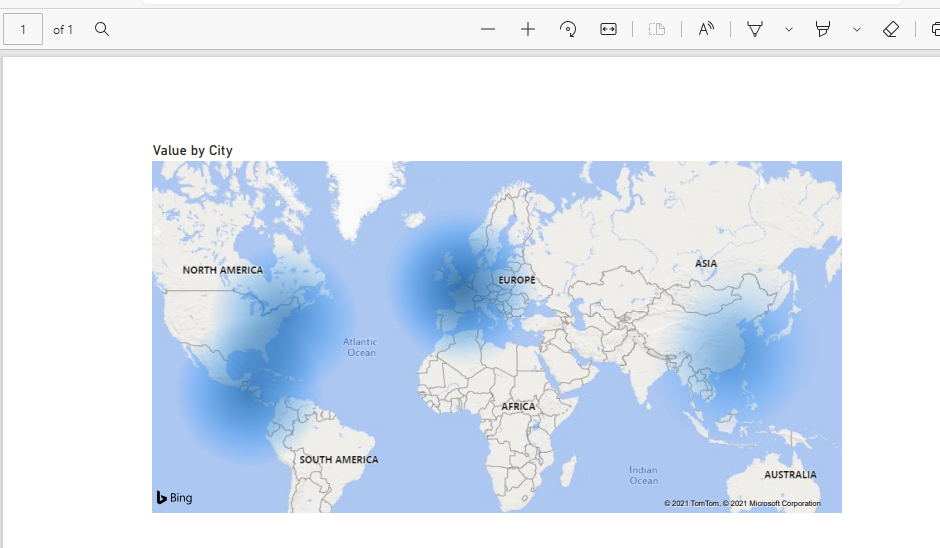
Task: Click the Indian Ocean label
Action: (x=643, y=475)
